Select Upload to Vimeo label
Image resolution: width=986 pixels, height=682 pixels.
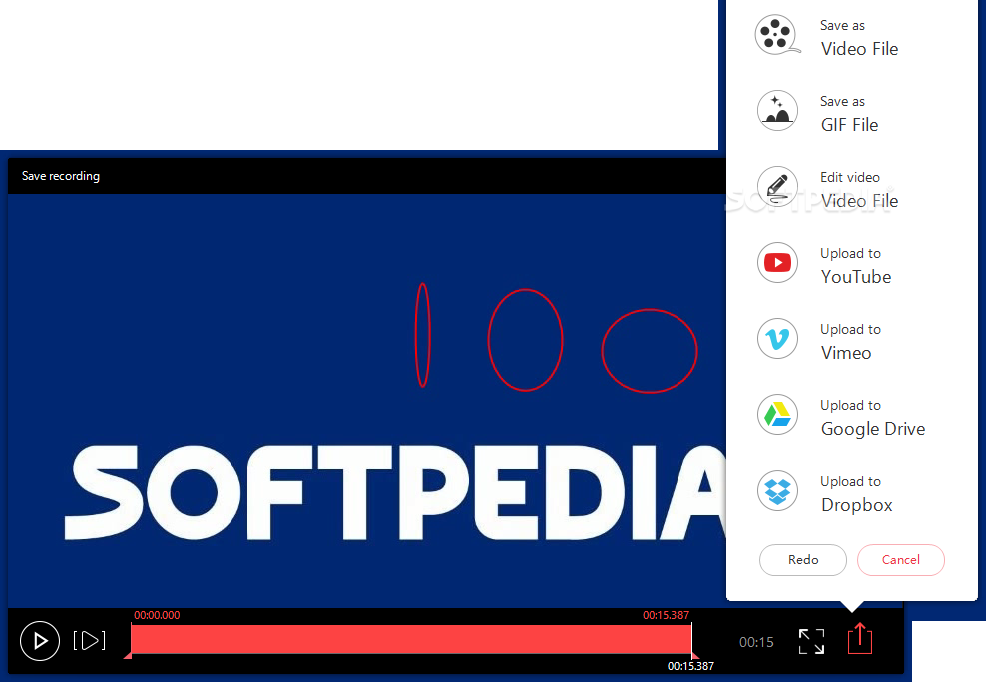point(850,342)
